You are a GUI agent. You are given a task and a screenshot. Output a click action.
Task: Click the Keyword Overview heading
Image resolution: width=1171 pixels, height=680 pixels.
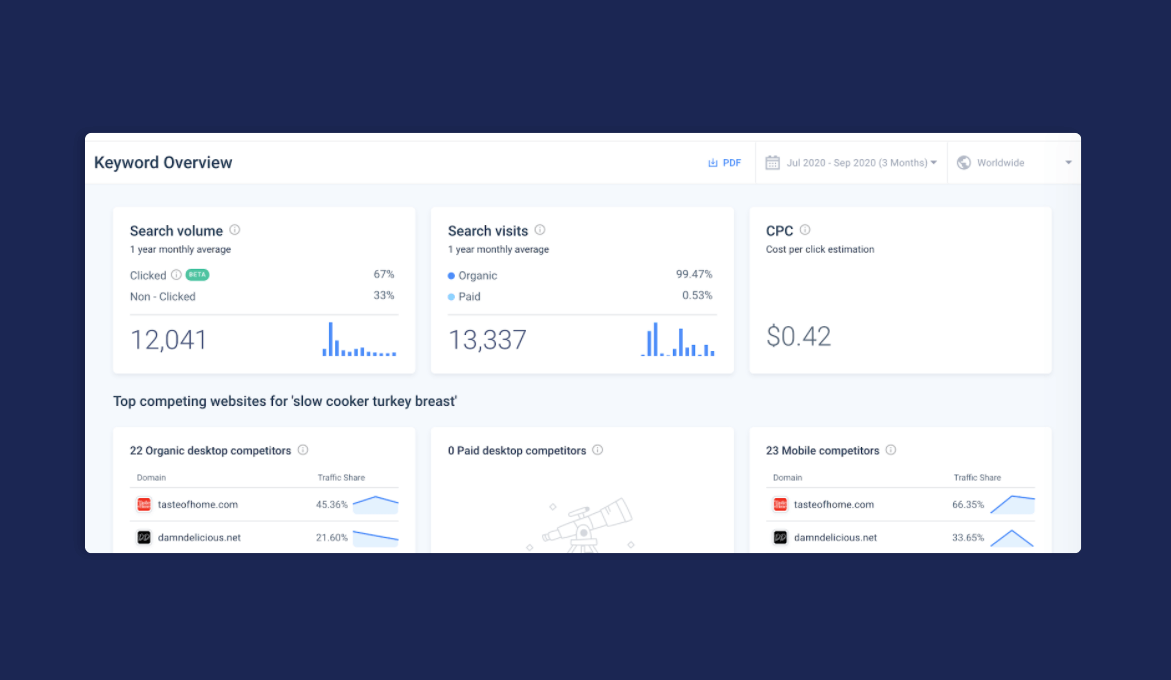pyautogui.click(x=163, y=162)
